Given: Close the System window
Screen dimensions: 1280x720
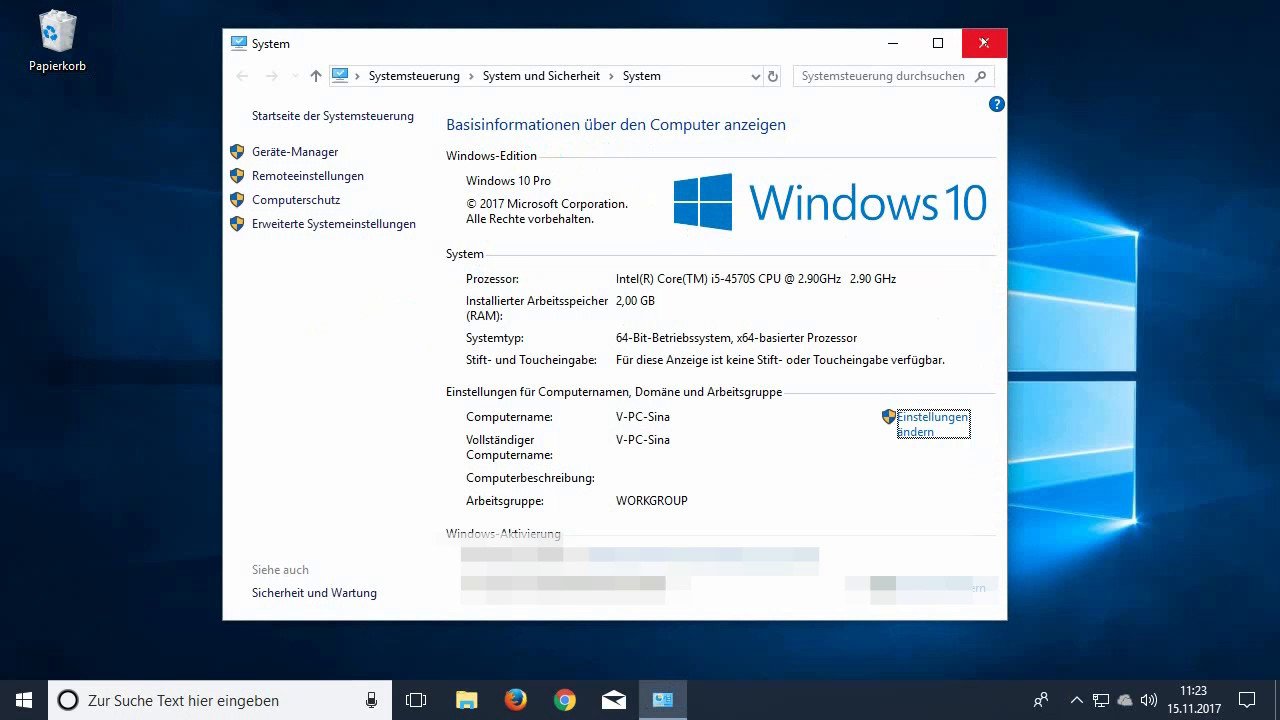Looking at the screenshot, I should tap(984, 43).
